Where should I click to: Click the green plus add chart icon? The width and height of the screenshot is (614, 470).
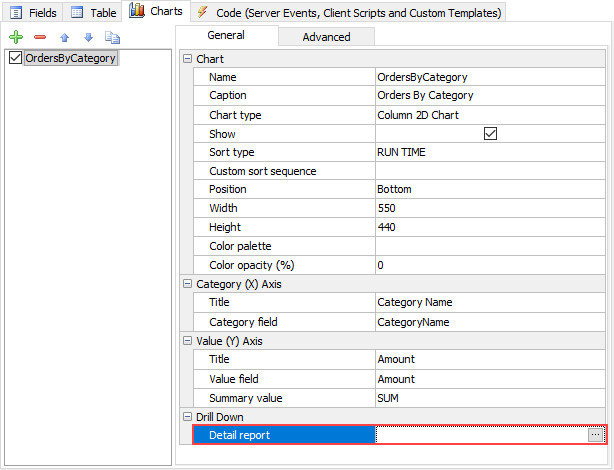(x=16, y=37)
